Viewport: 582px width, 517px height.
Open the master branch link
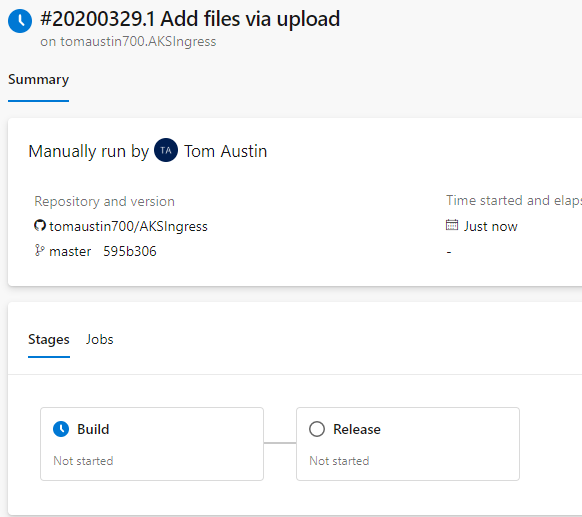[x=70, y=251]
